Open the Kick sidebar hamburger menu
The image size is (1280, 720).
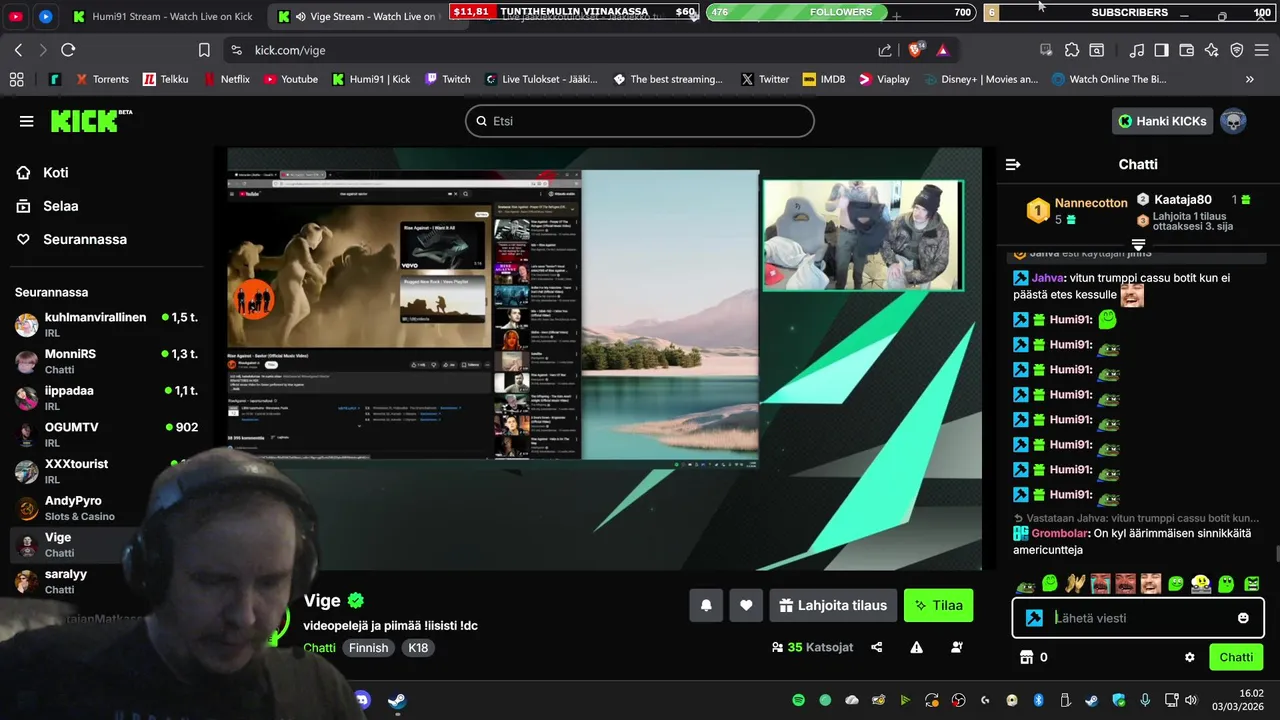[x=26, y=121]
